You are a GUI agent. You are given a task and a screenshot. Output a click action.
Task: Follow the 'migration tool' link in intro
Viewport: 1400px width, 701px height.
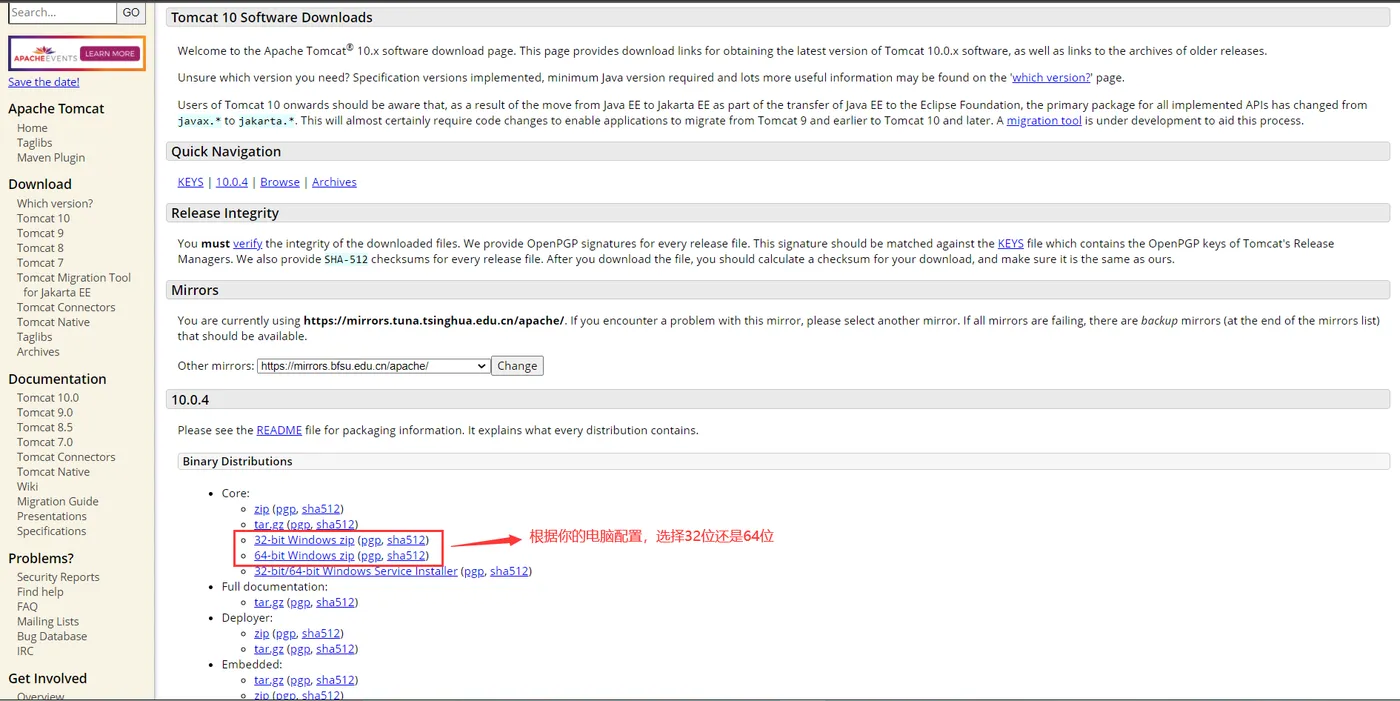click(x=1044, y=121)
